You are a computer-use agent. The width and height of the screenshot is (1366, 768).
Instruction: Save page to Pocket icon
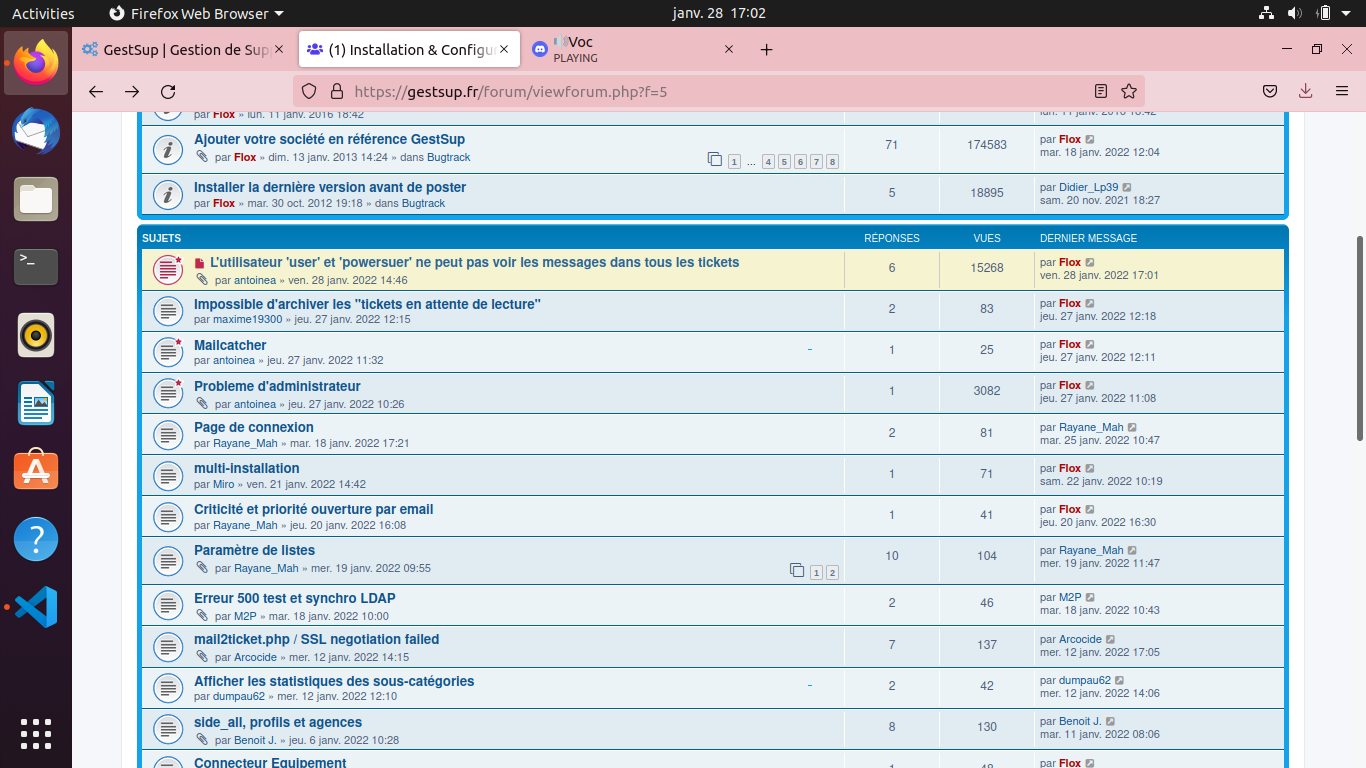pos(1269,91)
